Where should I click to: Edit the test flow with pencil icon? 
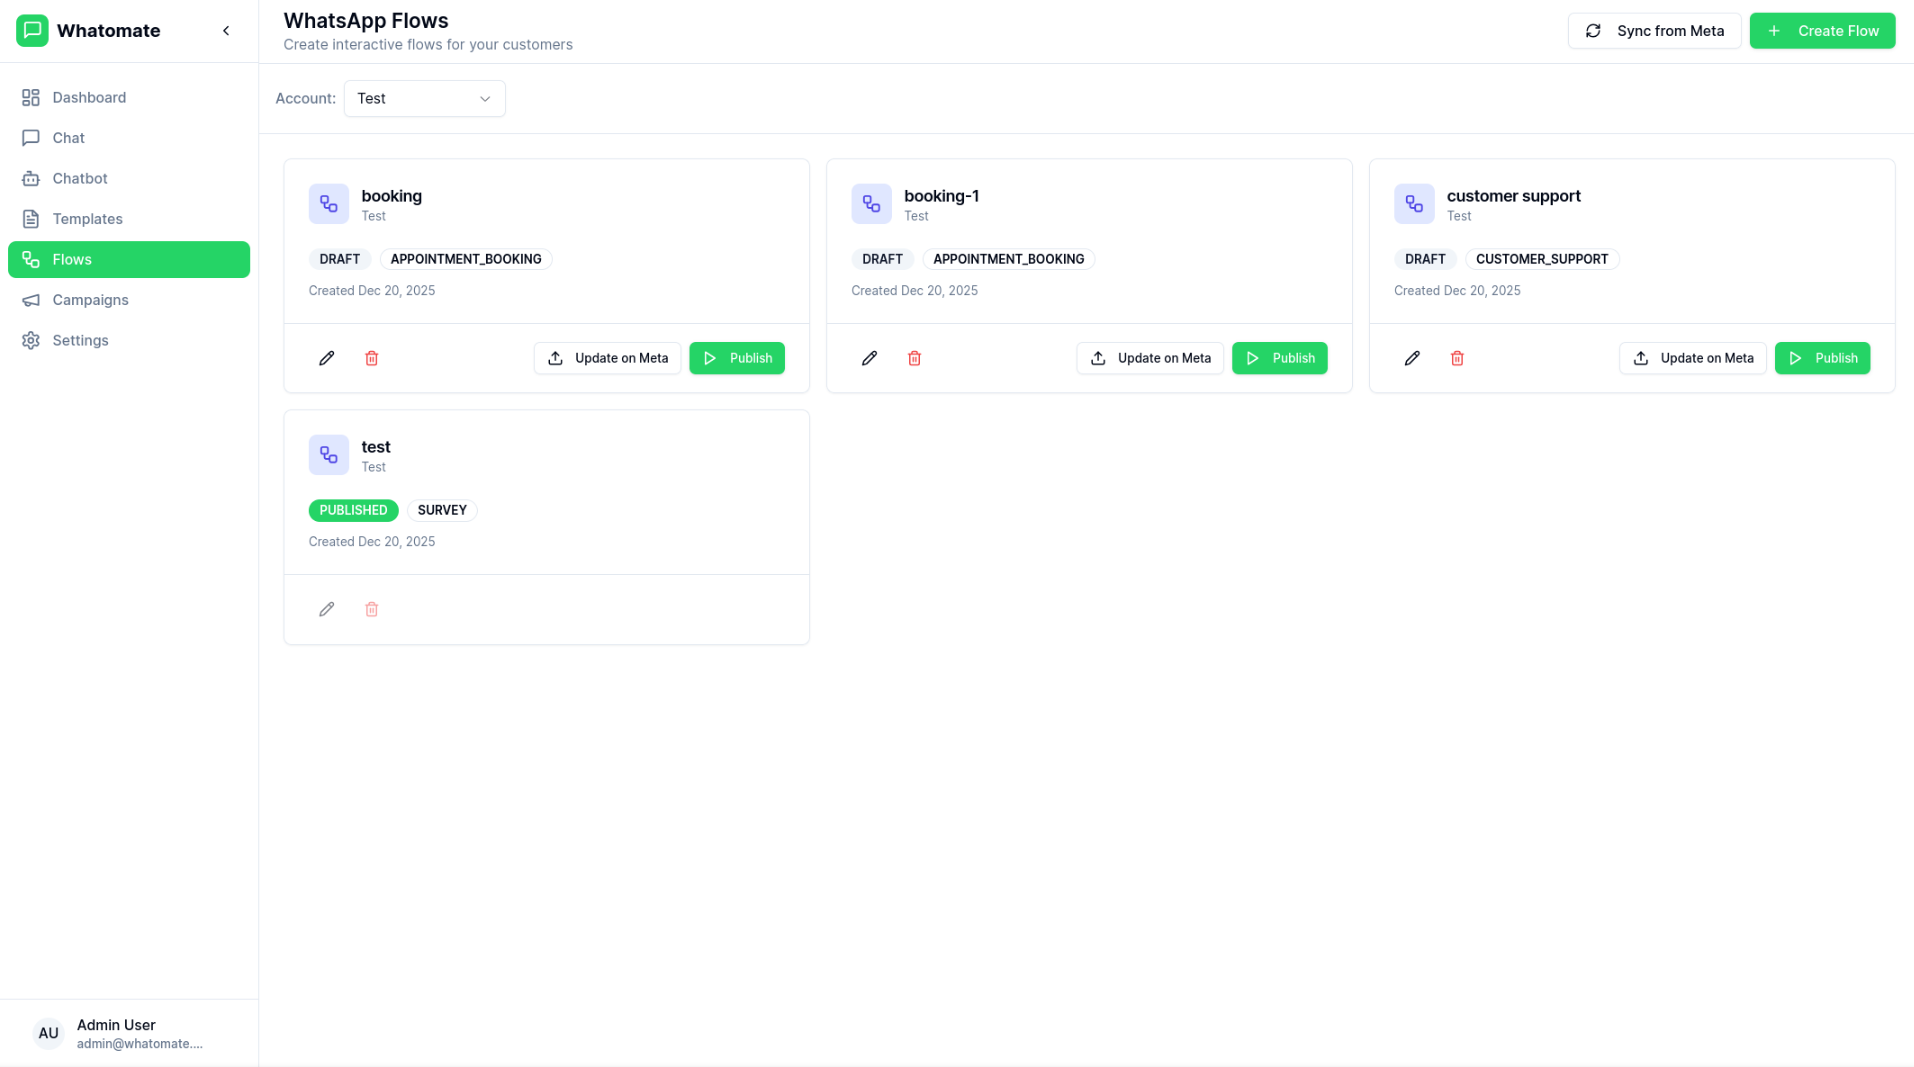[x=326, y=609]
